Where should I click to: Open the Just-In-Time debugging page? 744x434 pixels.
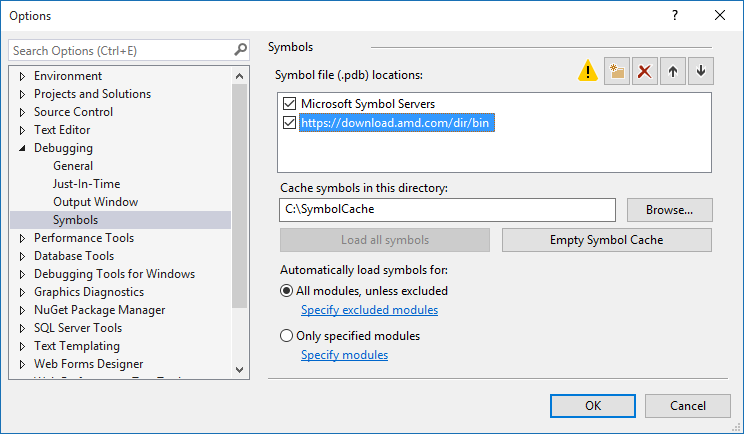87,184
